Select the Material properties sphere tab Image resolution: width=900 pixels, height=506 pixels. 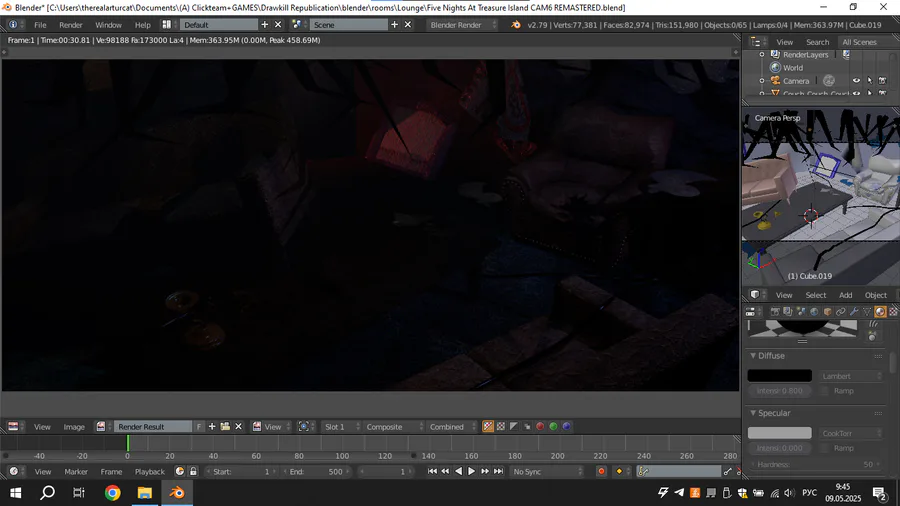coord(880,312)
